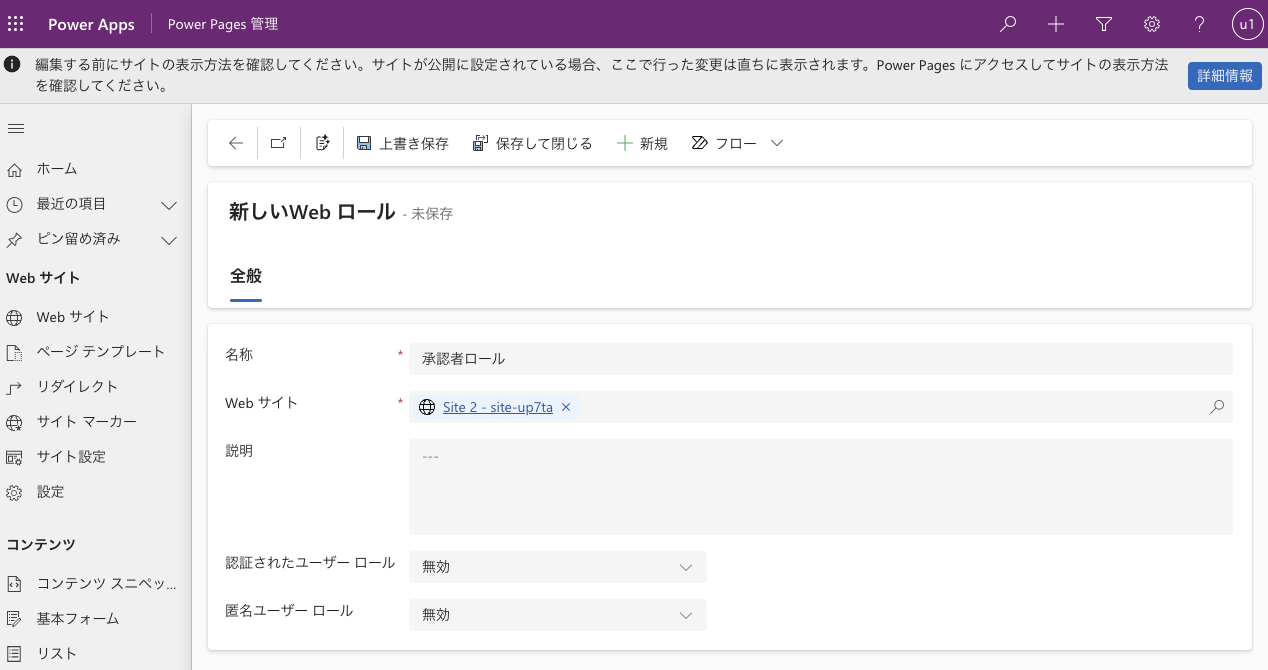
Task: Open サイト設定 in the left navigation
Action: click(x=71, y=457)
